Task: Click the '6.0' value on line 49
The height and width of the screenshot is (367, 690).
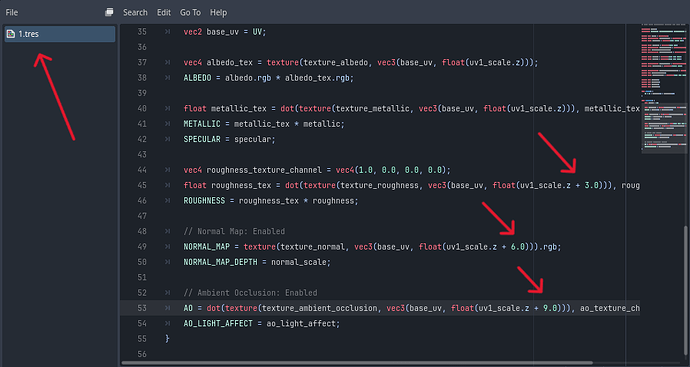Action: pos(518,246)
